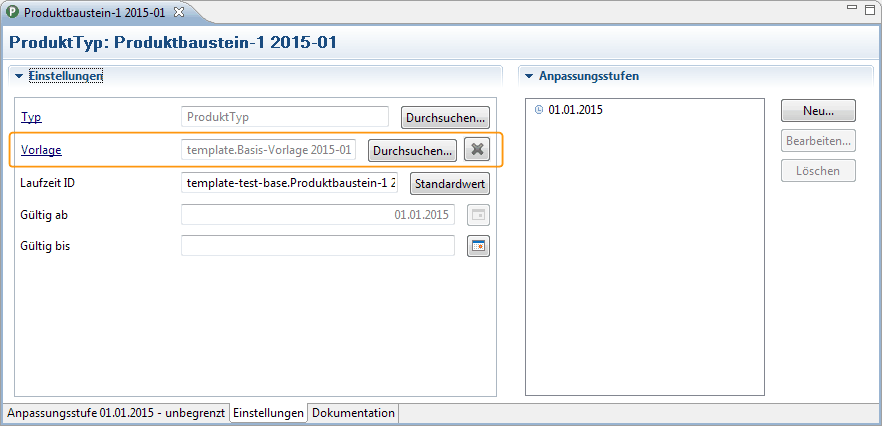Maximize the editor pane via top-right icon
Viewport: 884px width, 428px height.
click(x=870, y=11)
